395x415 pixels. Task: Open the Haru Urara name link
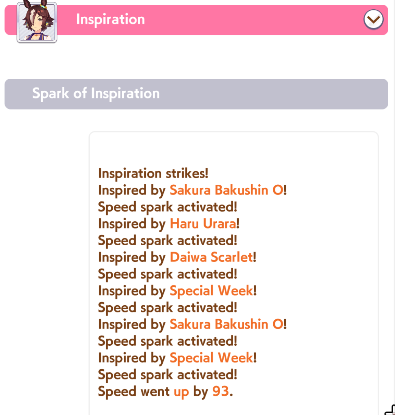[x=203, y=224]
